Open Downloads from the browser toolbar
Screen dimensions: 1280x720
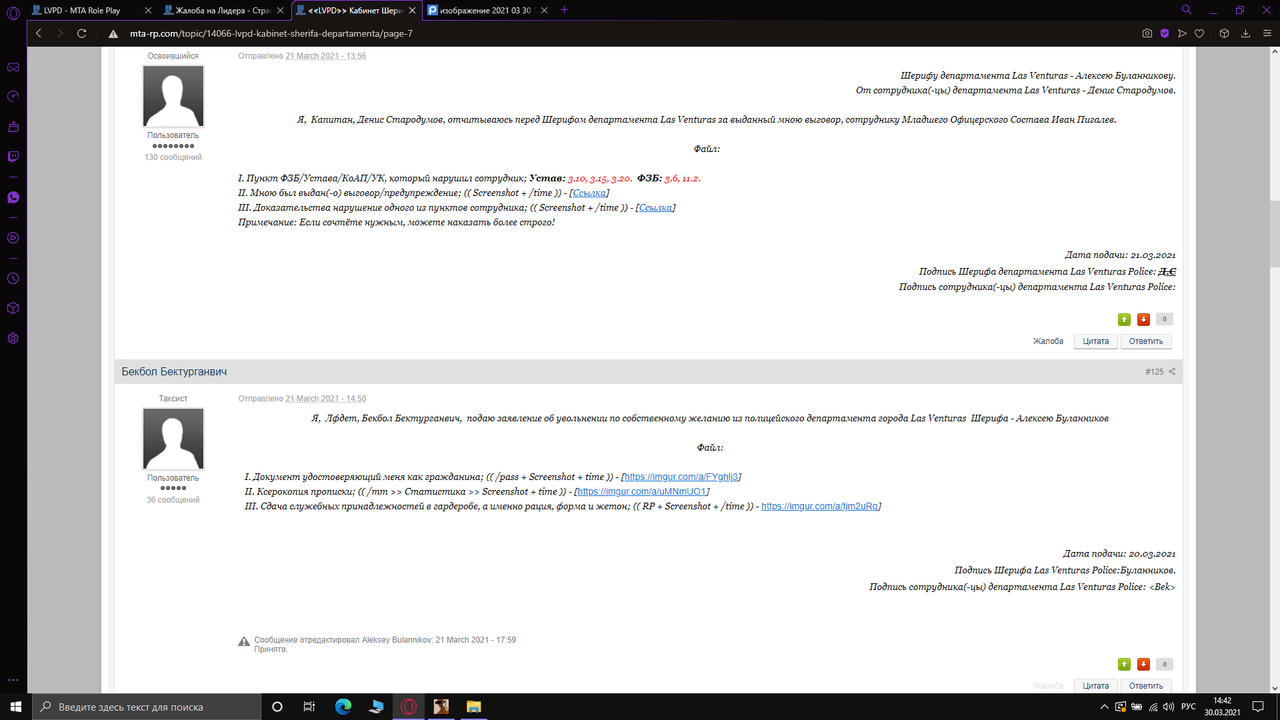coord(1245,33)
